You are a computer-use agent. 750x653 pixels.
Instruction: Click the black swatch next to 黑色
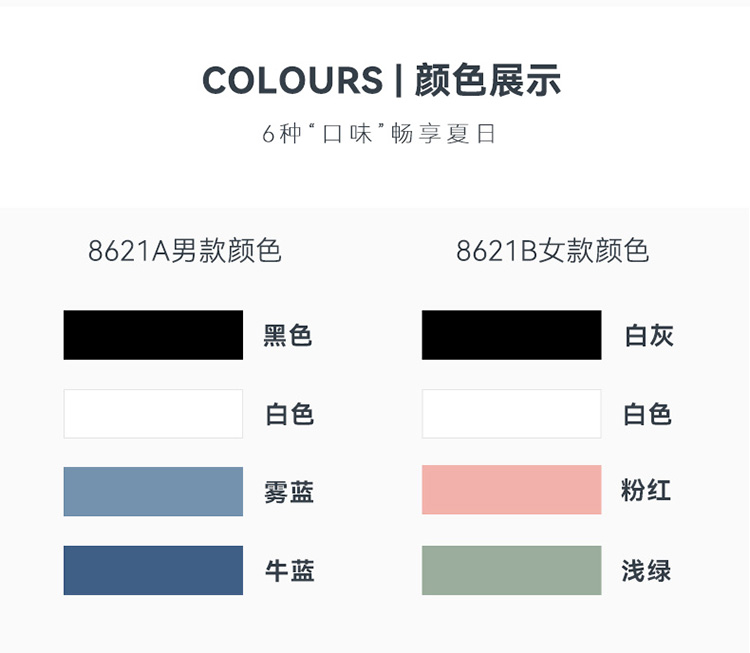(x=153, y=335)
